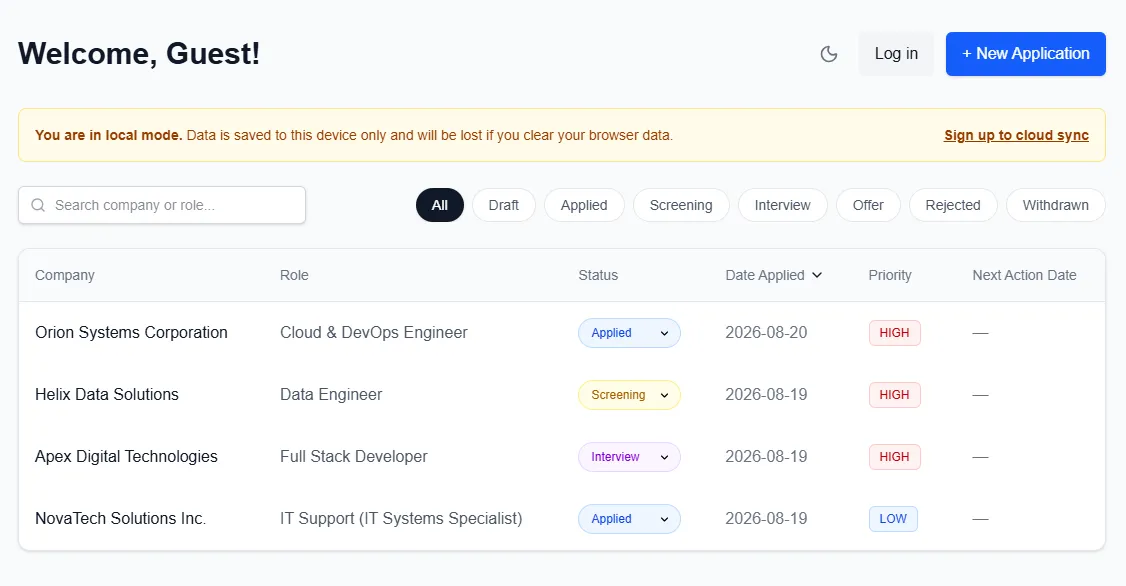
Task: Click the LOW priority badge for NovaTech
Action: 893,518
